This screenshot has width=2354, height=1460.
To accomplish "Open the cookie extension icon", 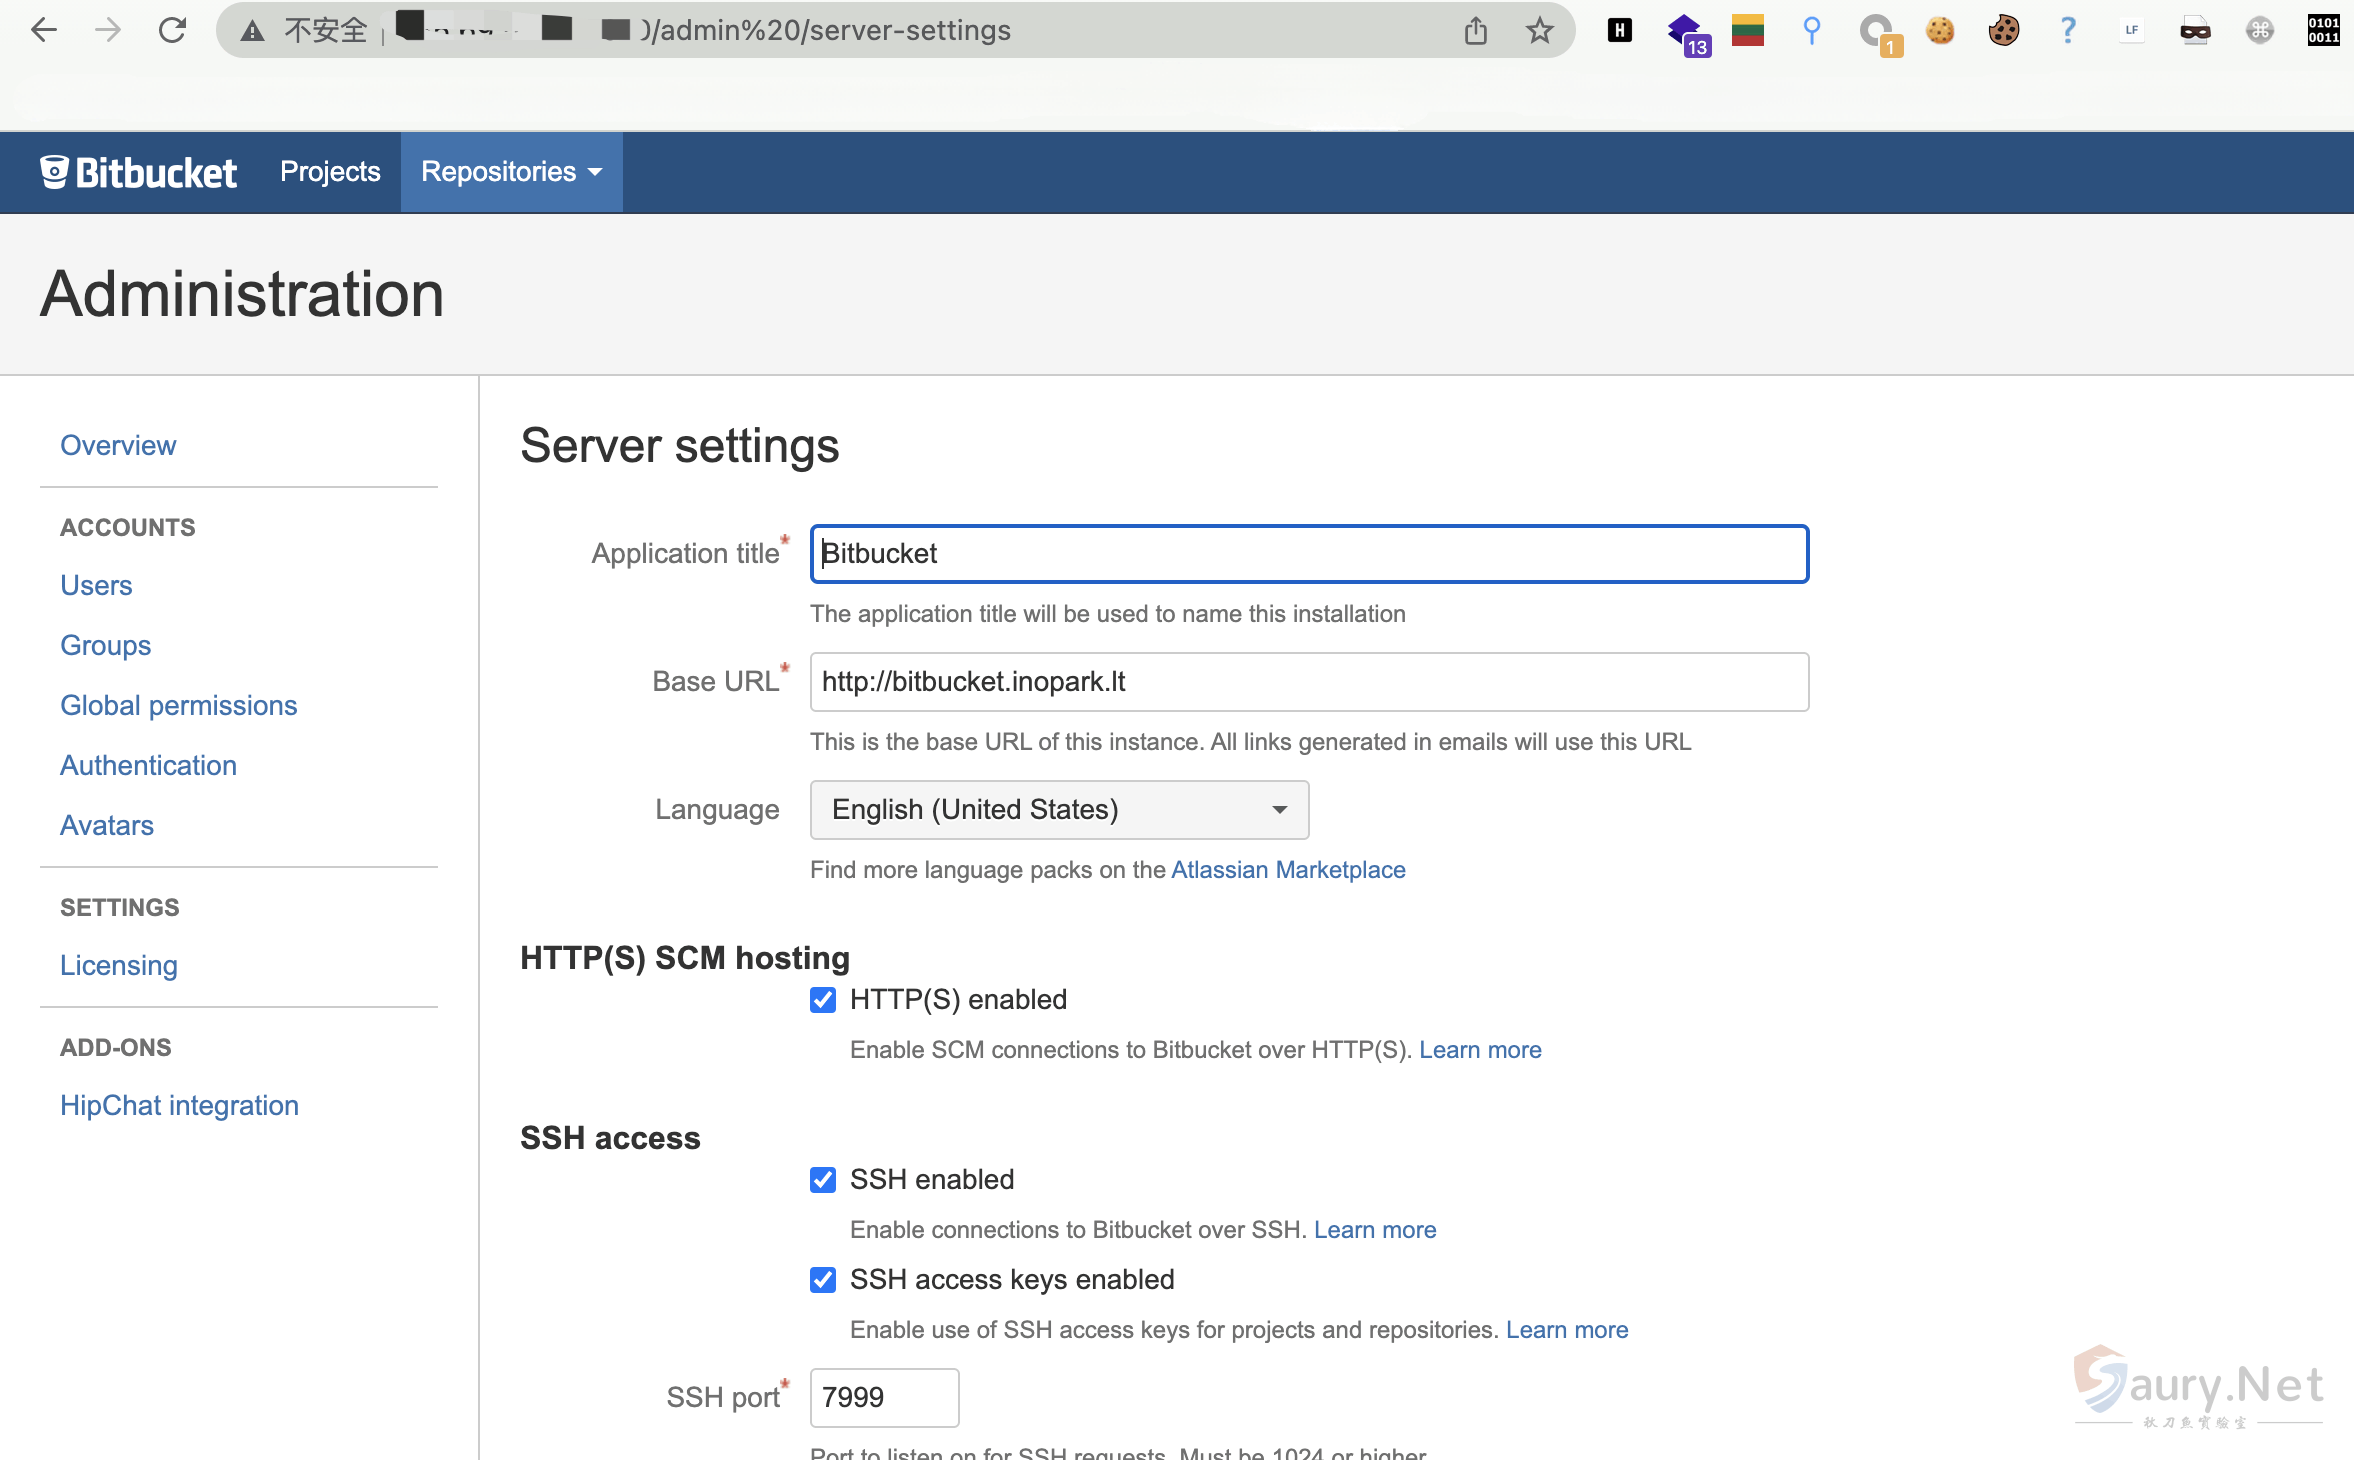I will 1940,30.
